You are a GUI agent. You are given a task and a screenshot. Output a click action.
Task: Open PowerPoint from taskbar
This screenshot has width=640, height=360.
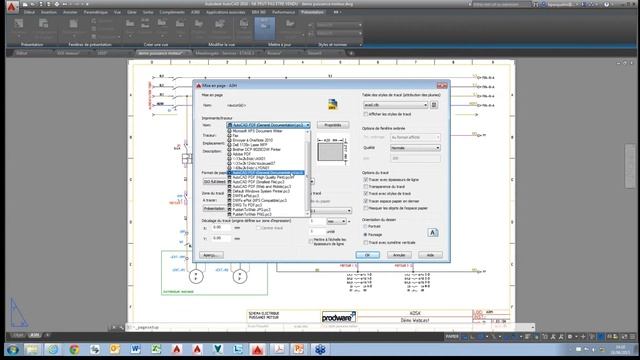(x=299, y=349)
